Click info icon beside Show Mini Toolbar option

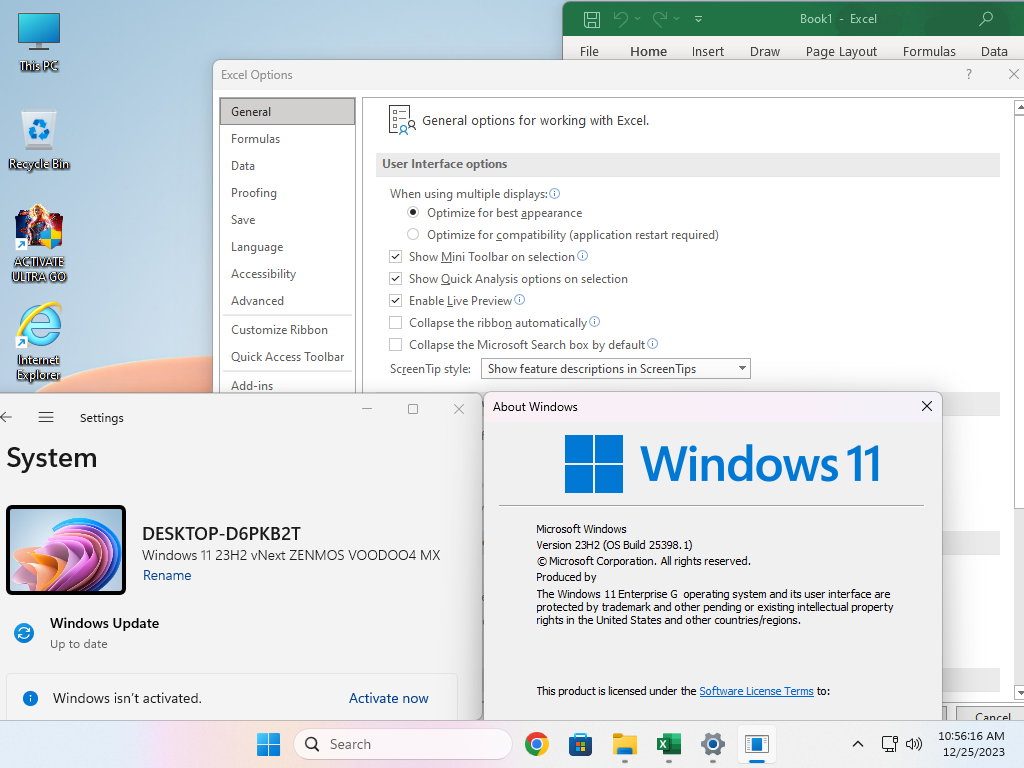pyautogui.click(x=583, y=256)
